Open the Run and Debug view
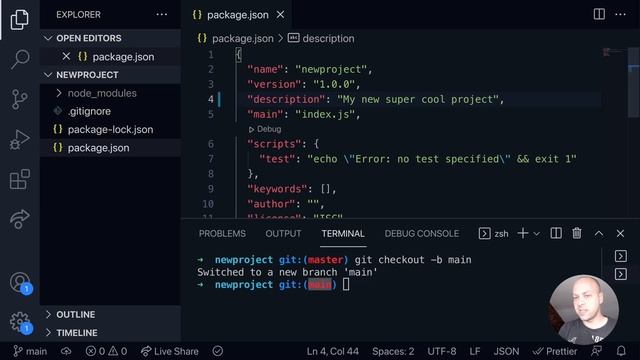 (x=20, y=140)
